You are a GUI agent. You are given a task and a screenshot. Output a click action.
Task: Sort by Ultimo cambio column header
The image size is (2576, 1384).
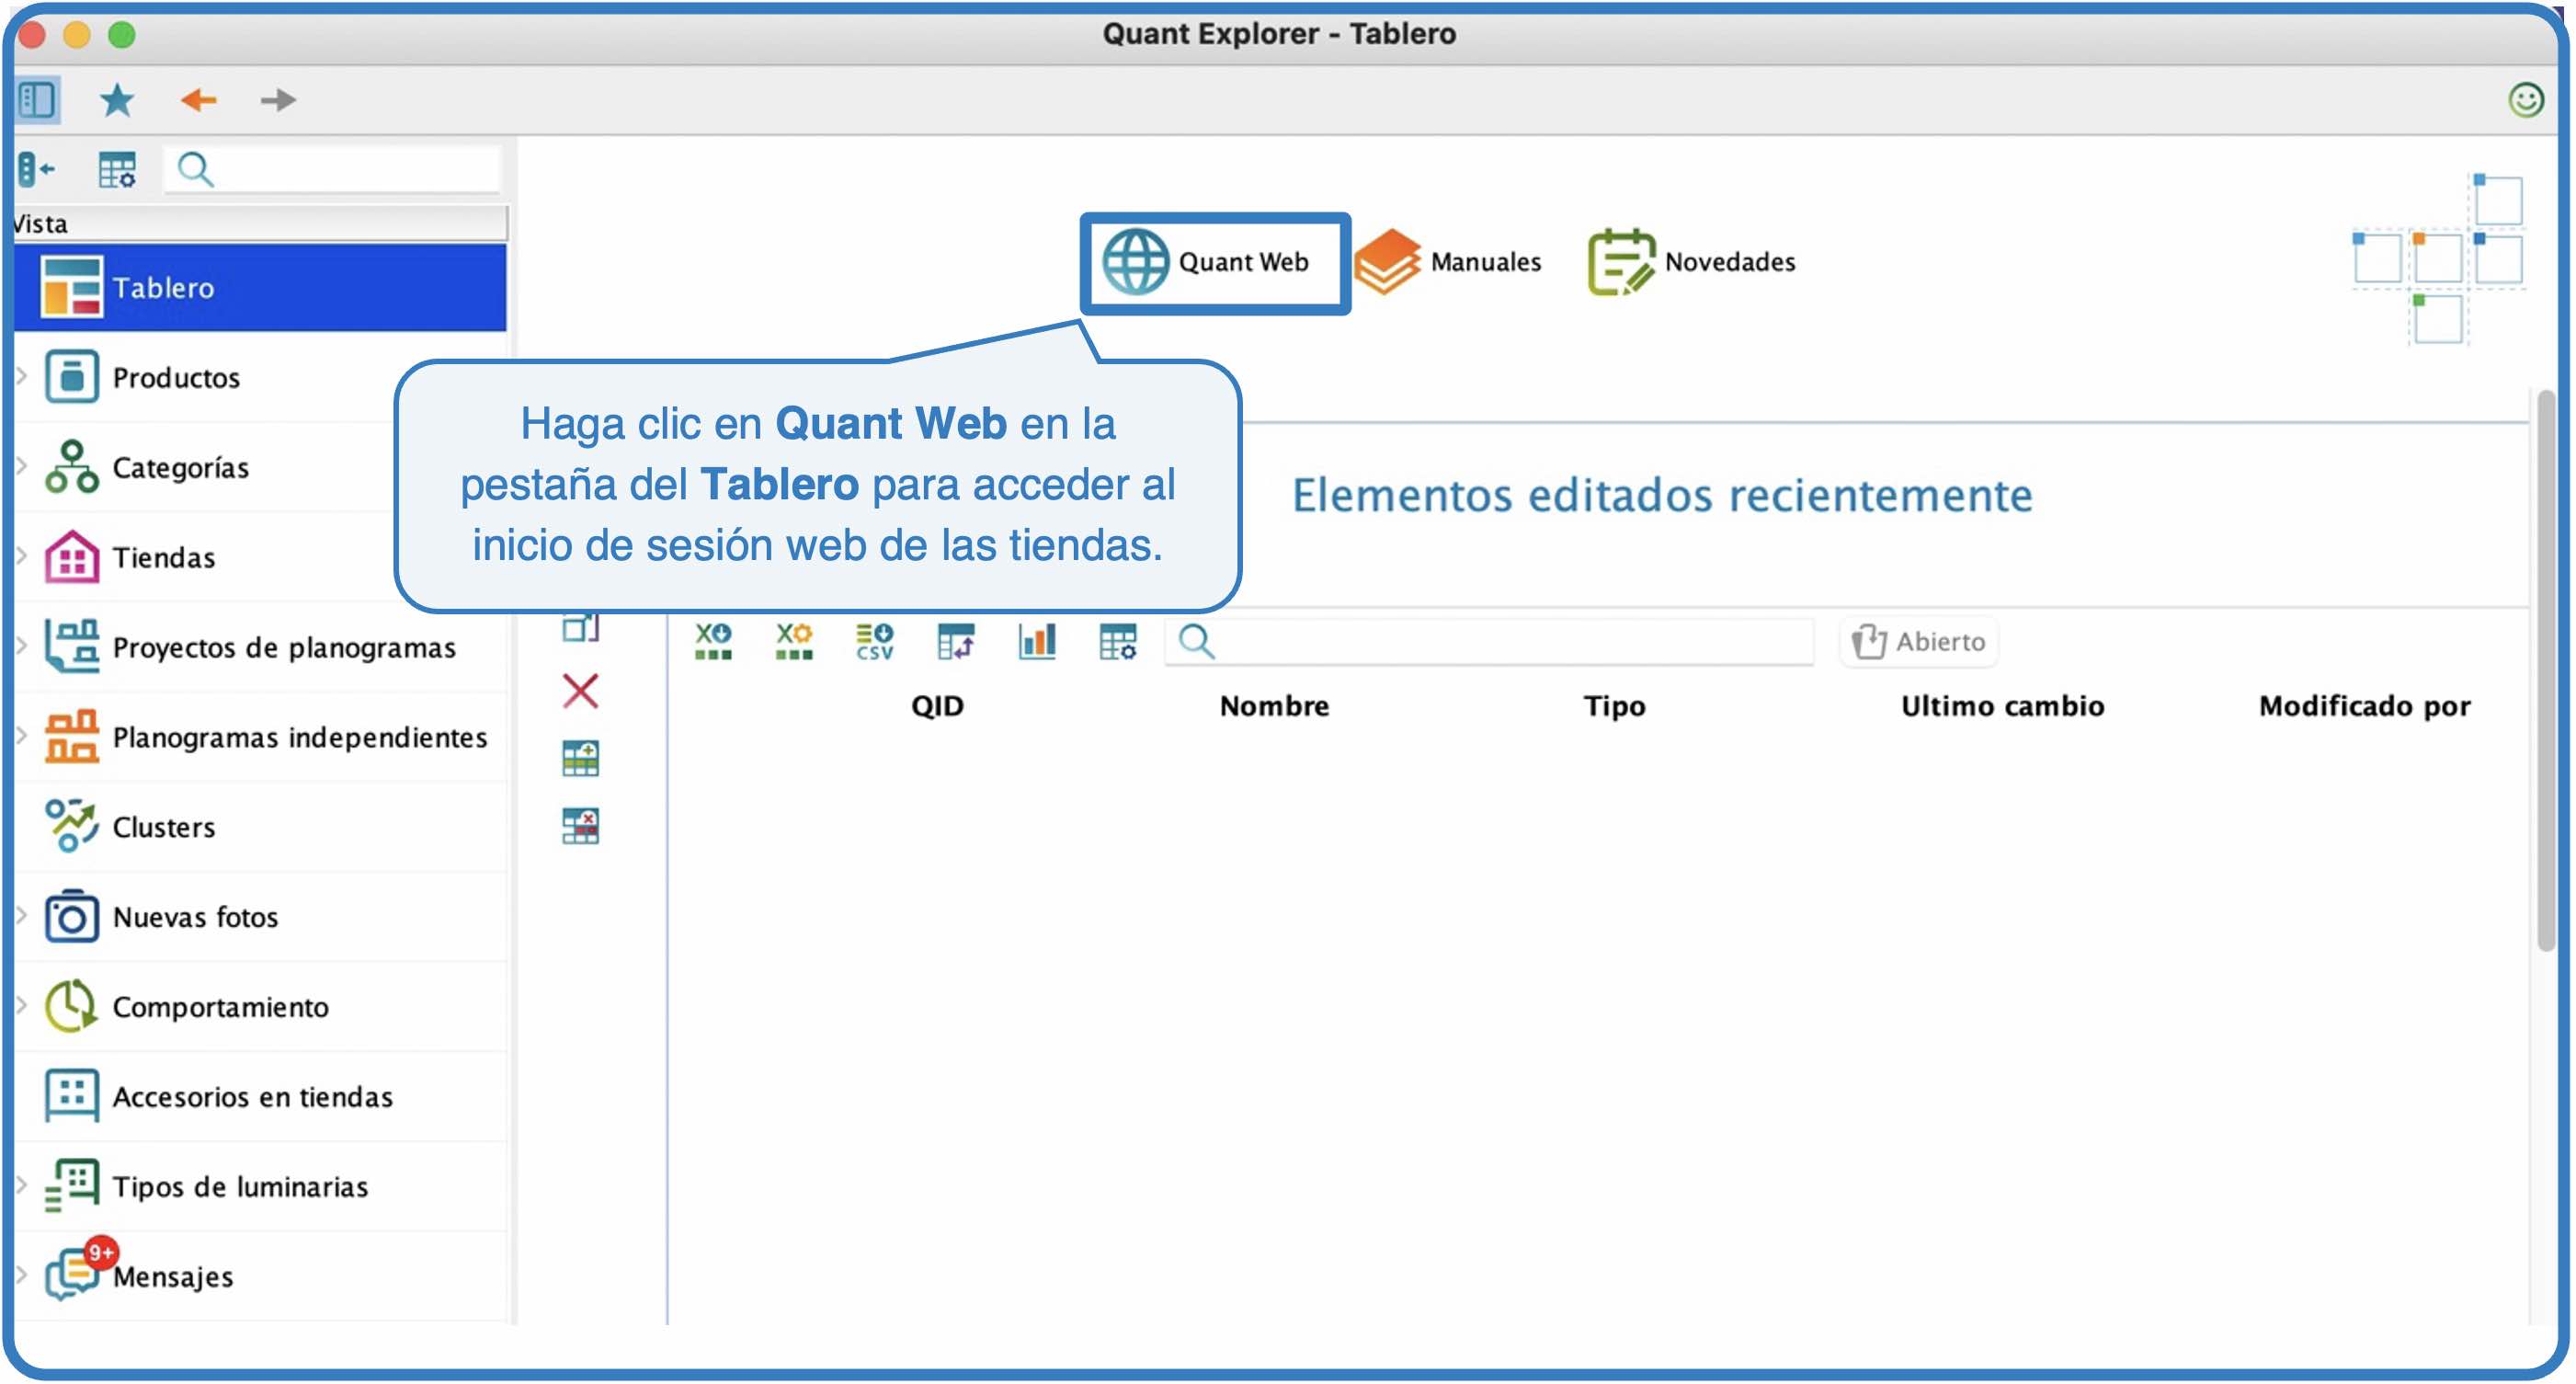(x=2002, y=706)
